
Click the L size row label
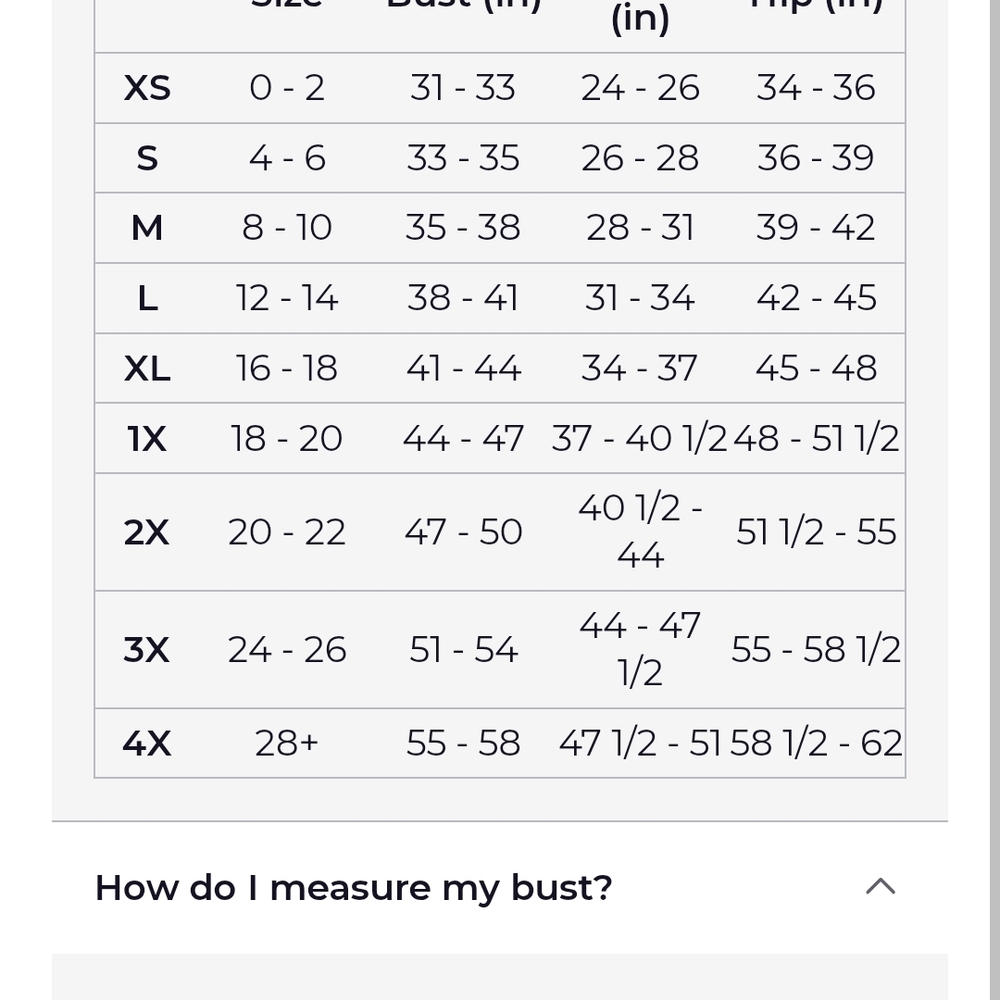(x=147, y=298)
